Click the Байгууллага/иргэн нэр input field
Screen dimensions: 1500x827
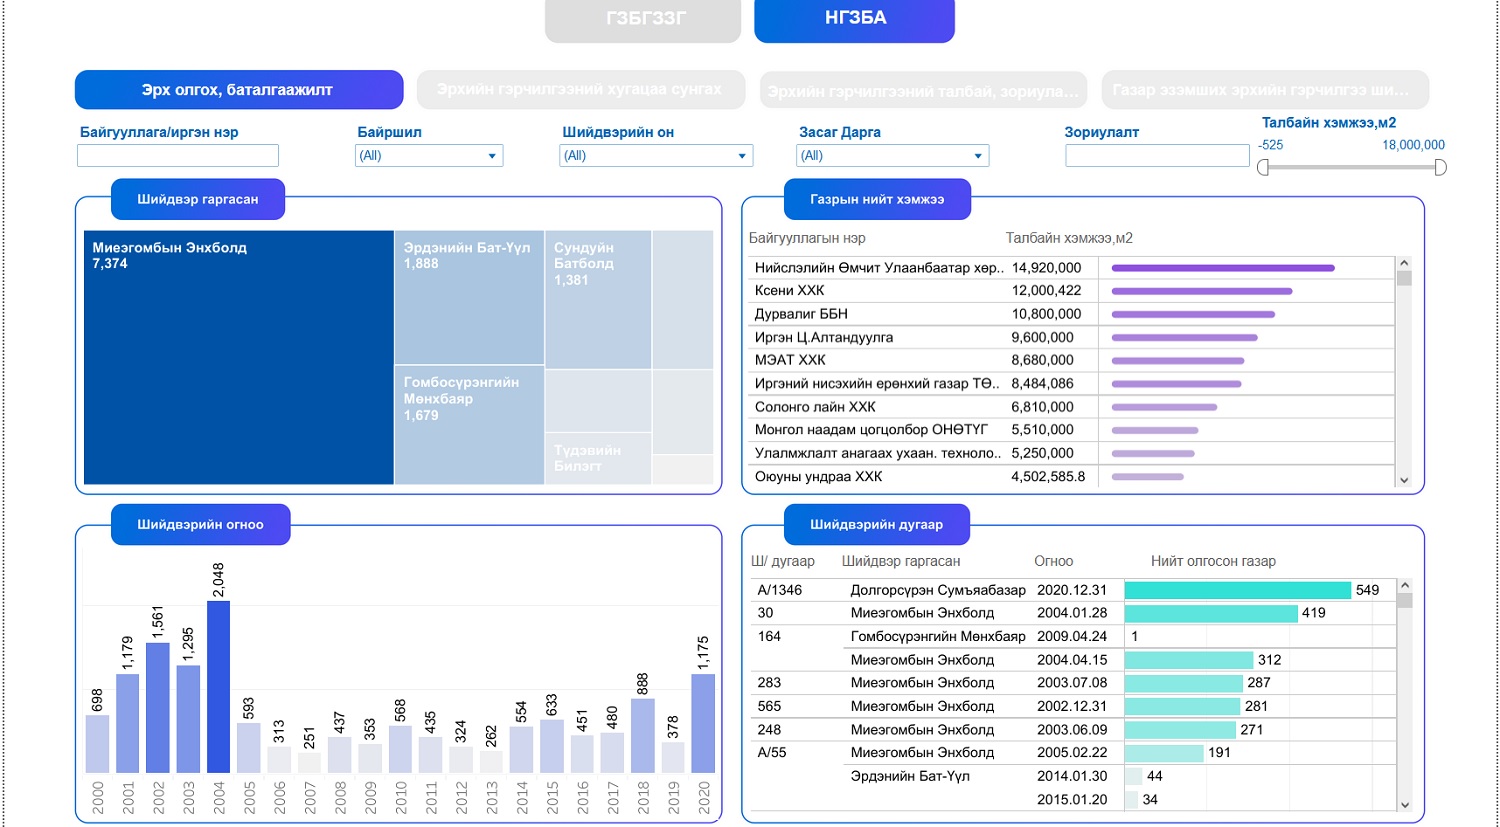(178, 156)
